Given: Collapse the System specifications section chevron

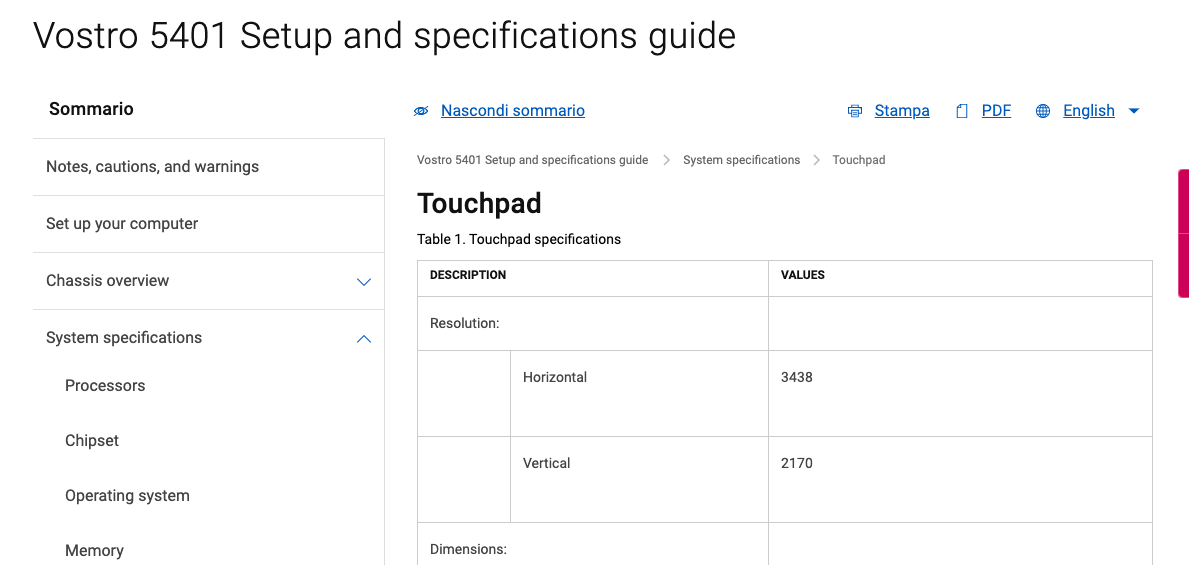Looking at the screenshot, I should point(364,339).
